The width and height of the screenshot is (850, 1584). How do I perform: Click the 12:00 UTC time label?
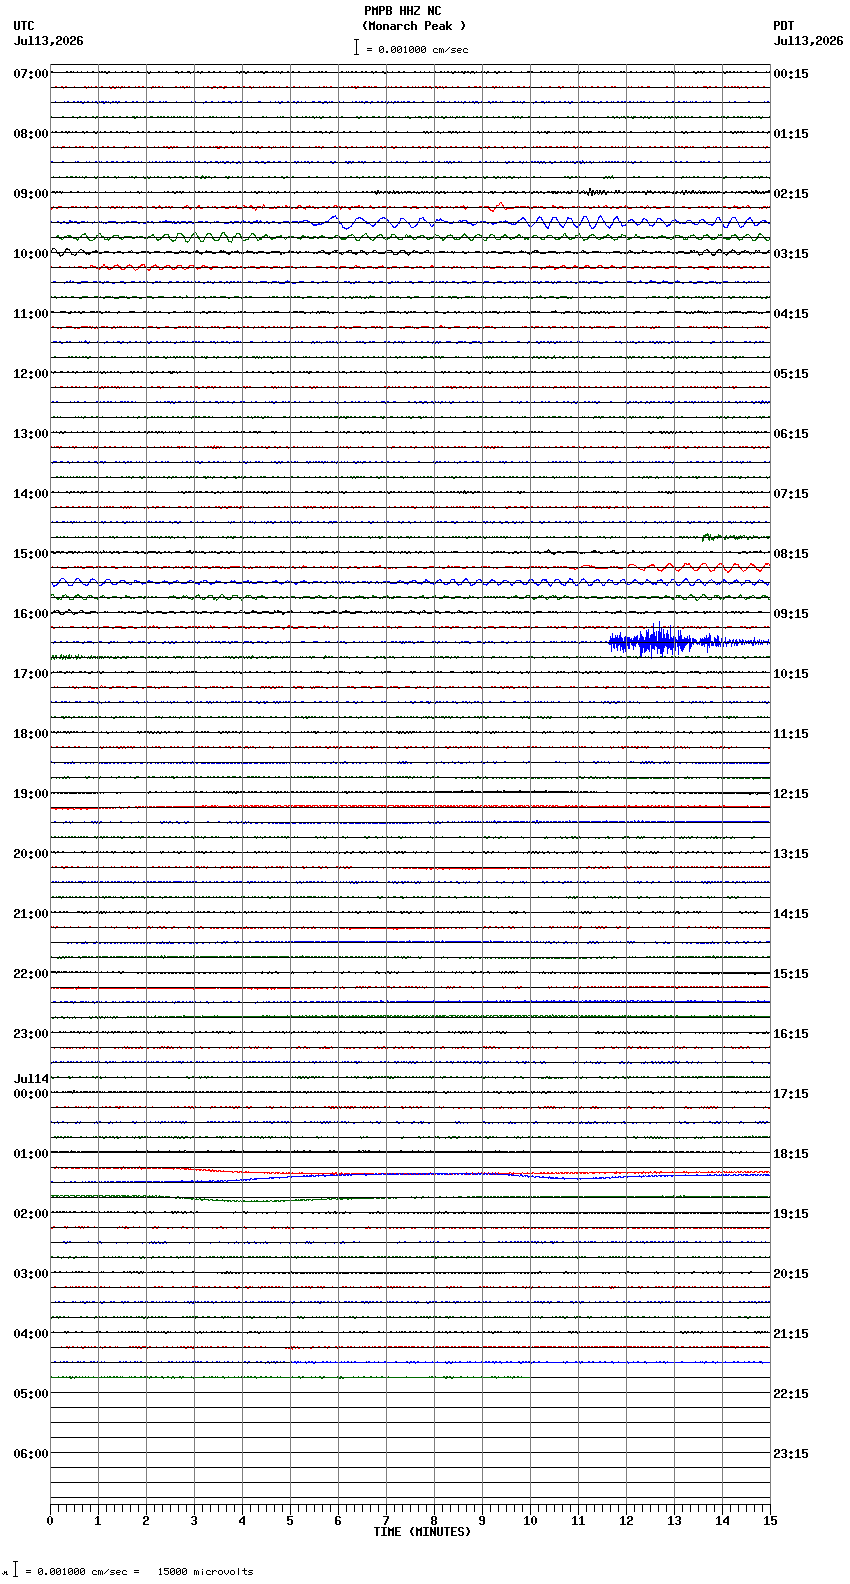31,374
